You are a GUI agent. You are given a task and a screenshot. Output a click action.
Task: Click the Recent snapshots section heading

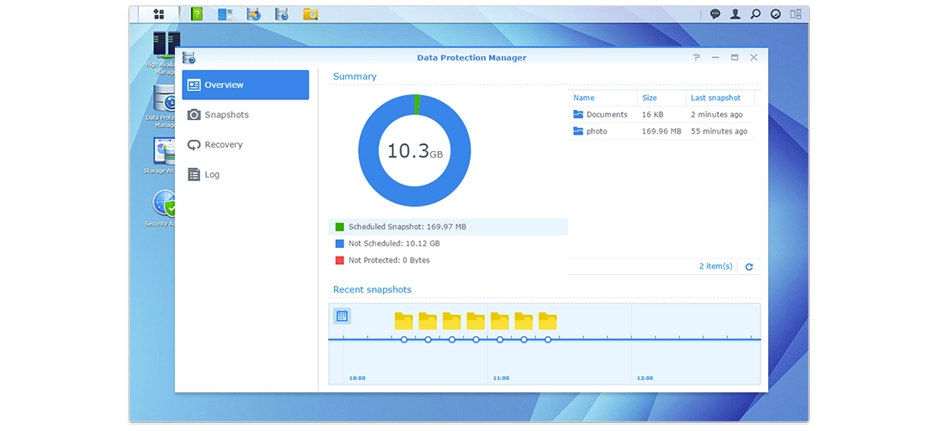[372, 290]
